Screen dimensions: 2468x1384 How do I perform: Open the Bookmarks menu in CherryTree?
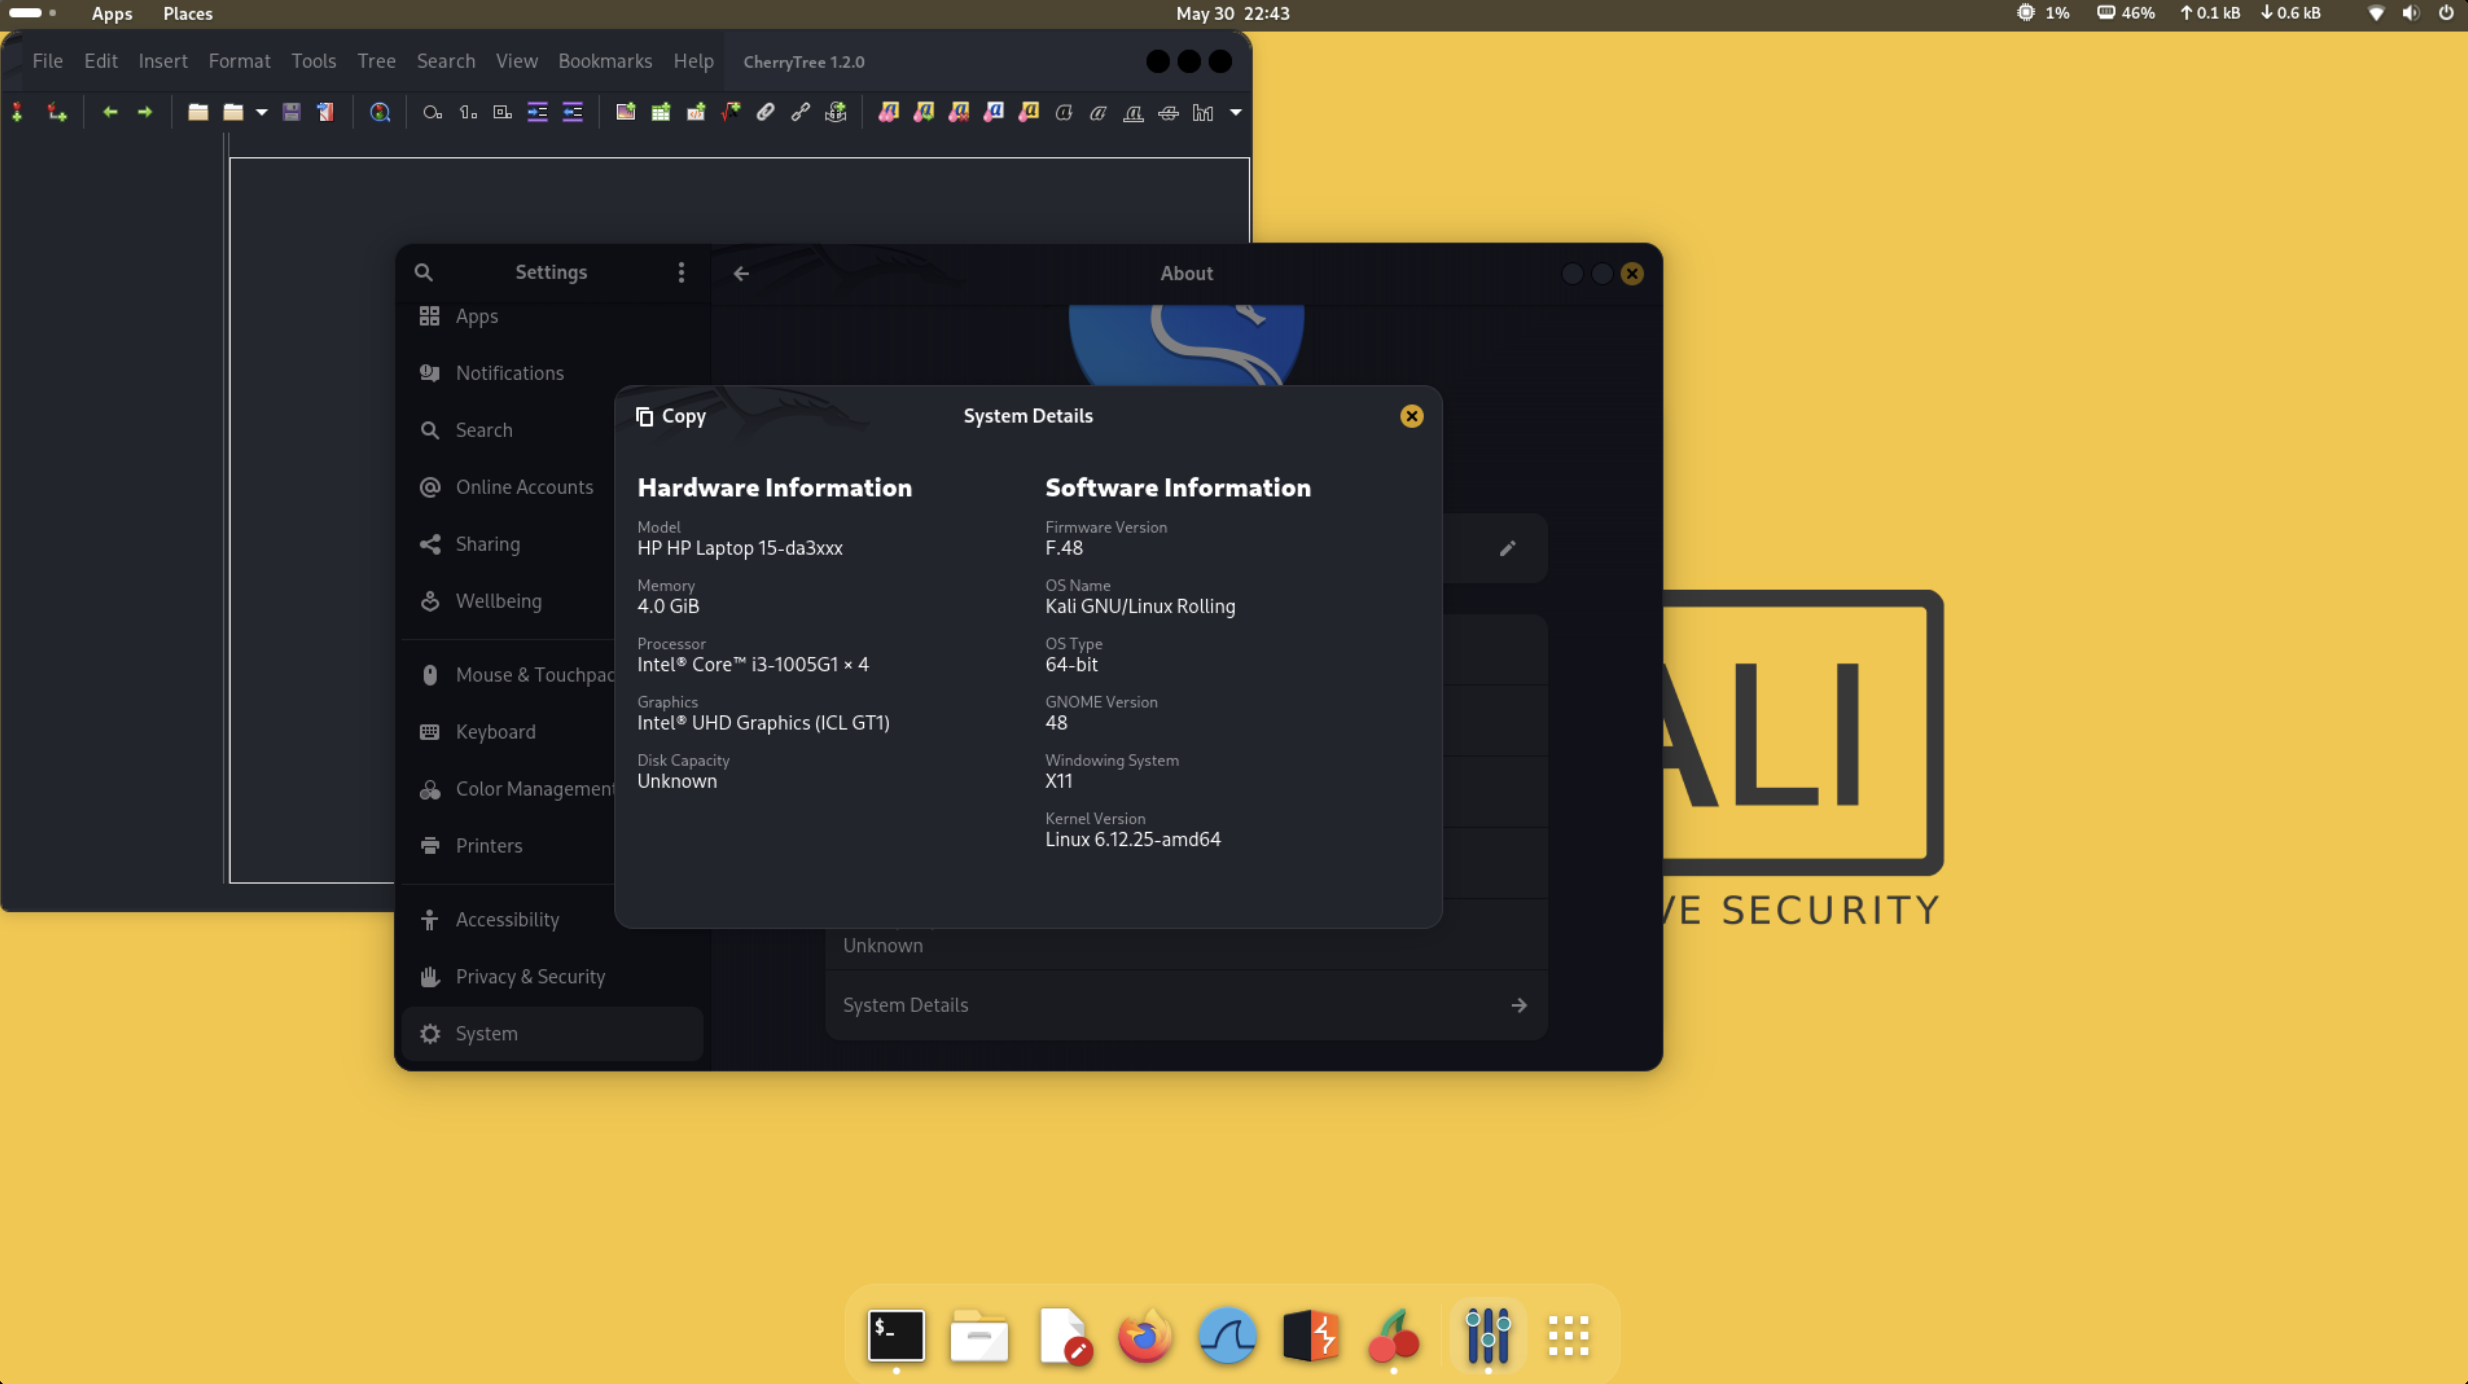[605, 61]
